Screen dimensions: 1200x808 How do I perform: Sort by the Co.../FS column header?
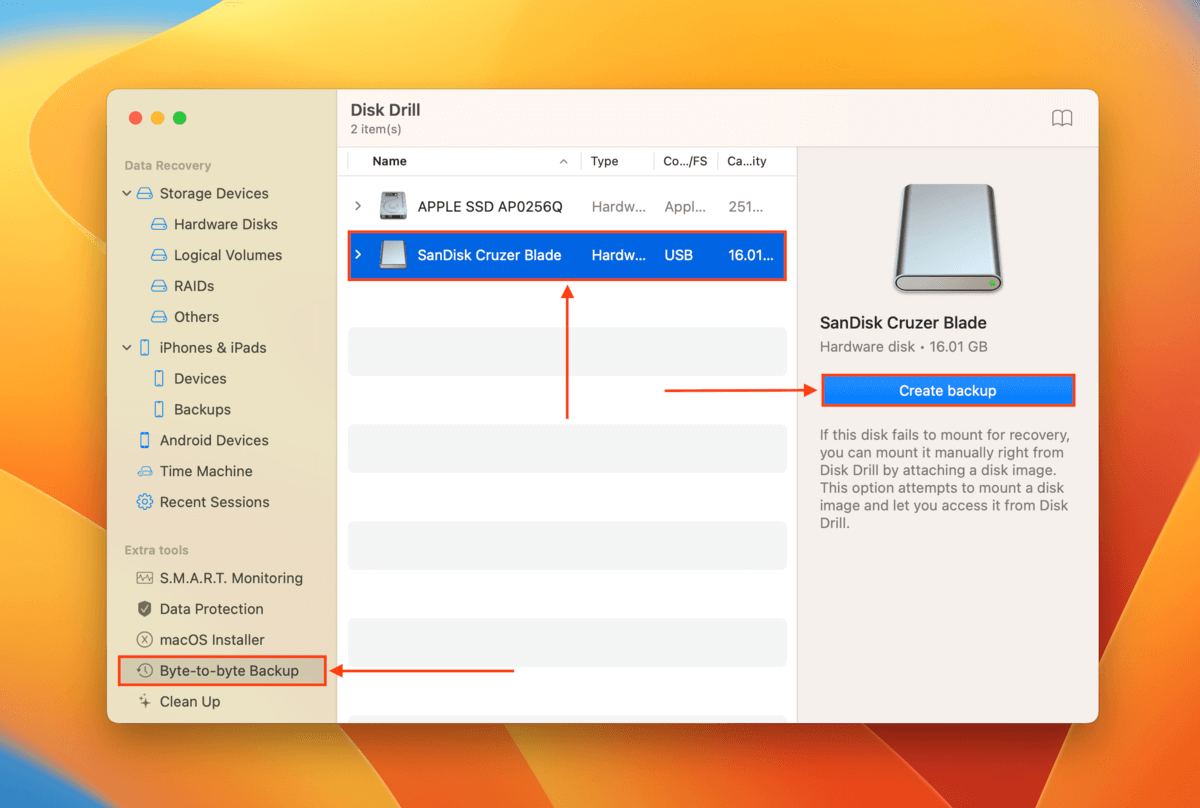tap(686, 161)
